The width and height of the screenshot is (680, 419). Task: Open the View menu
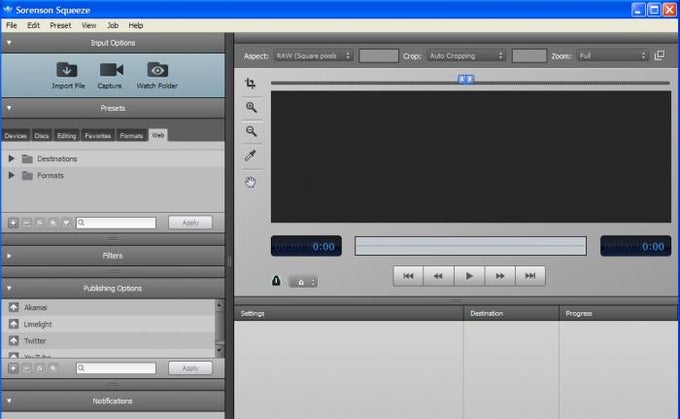tap(89, 25)
